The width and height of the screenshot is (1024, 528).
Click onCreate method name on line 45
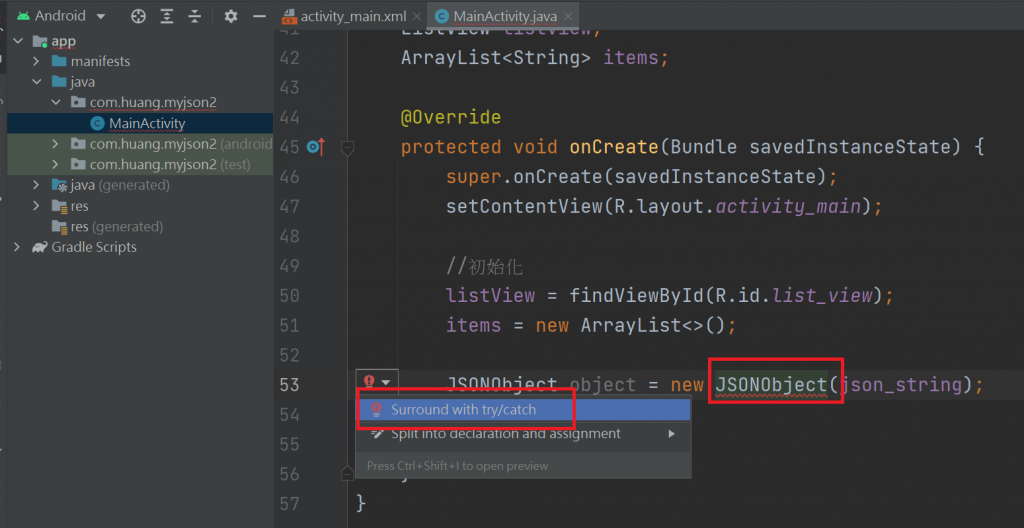click(614, 148)
